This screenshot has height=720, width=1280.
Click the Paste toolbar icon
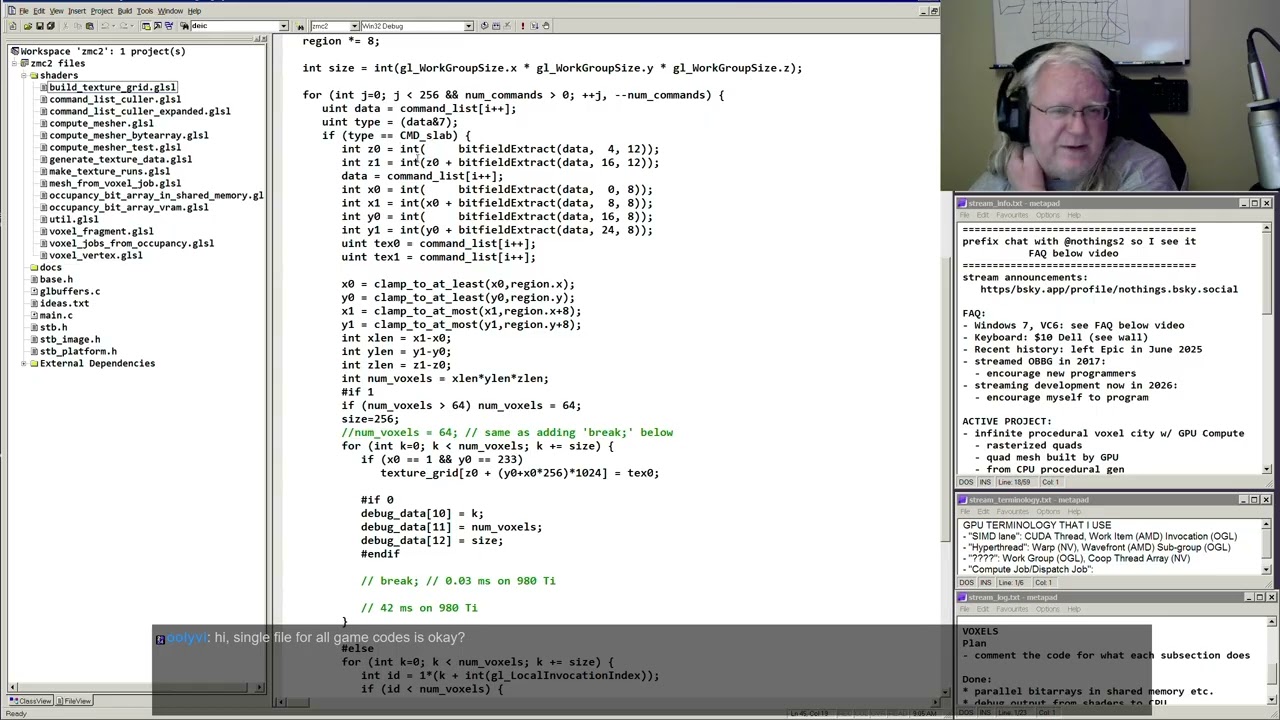pyautogui.click(x=89, y=26)
